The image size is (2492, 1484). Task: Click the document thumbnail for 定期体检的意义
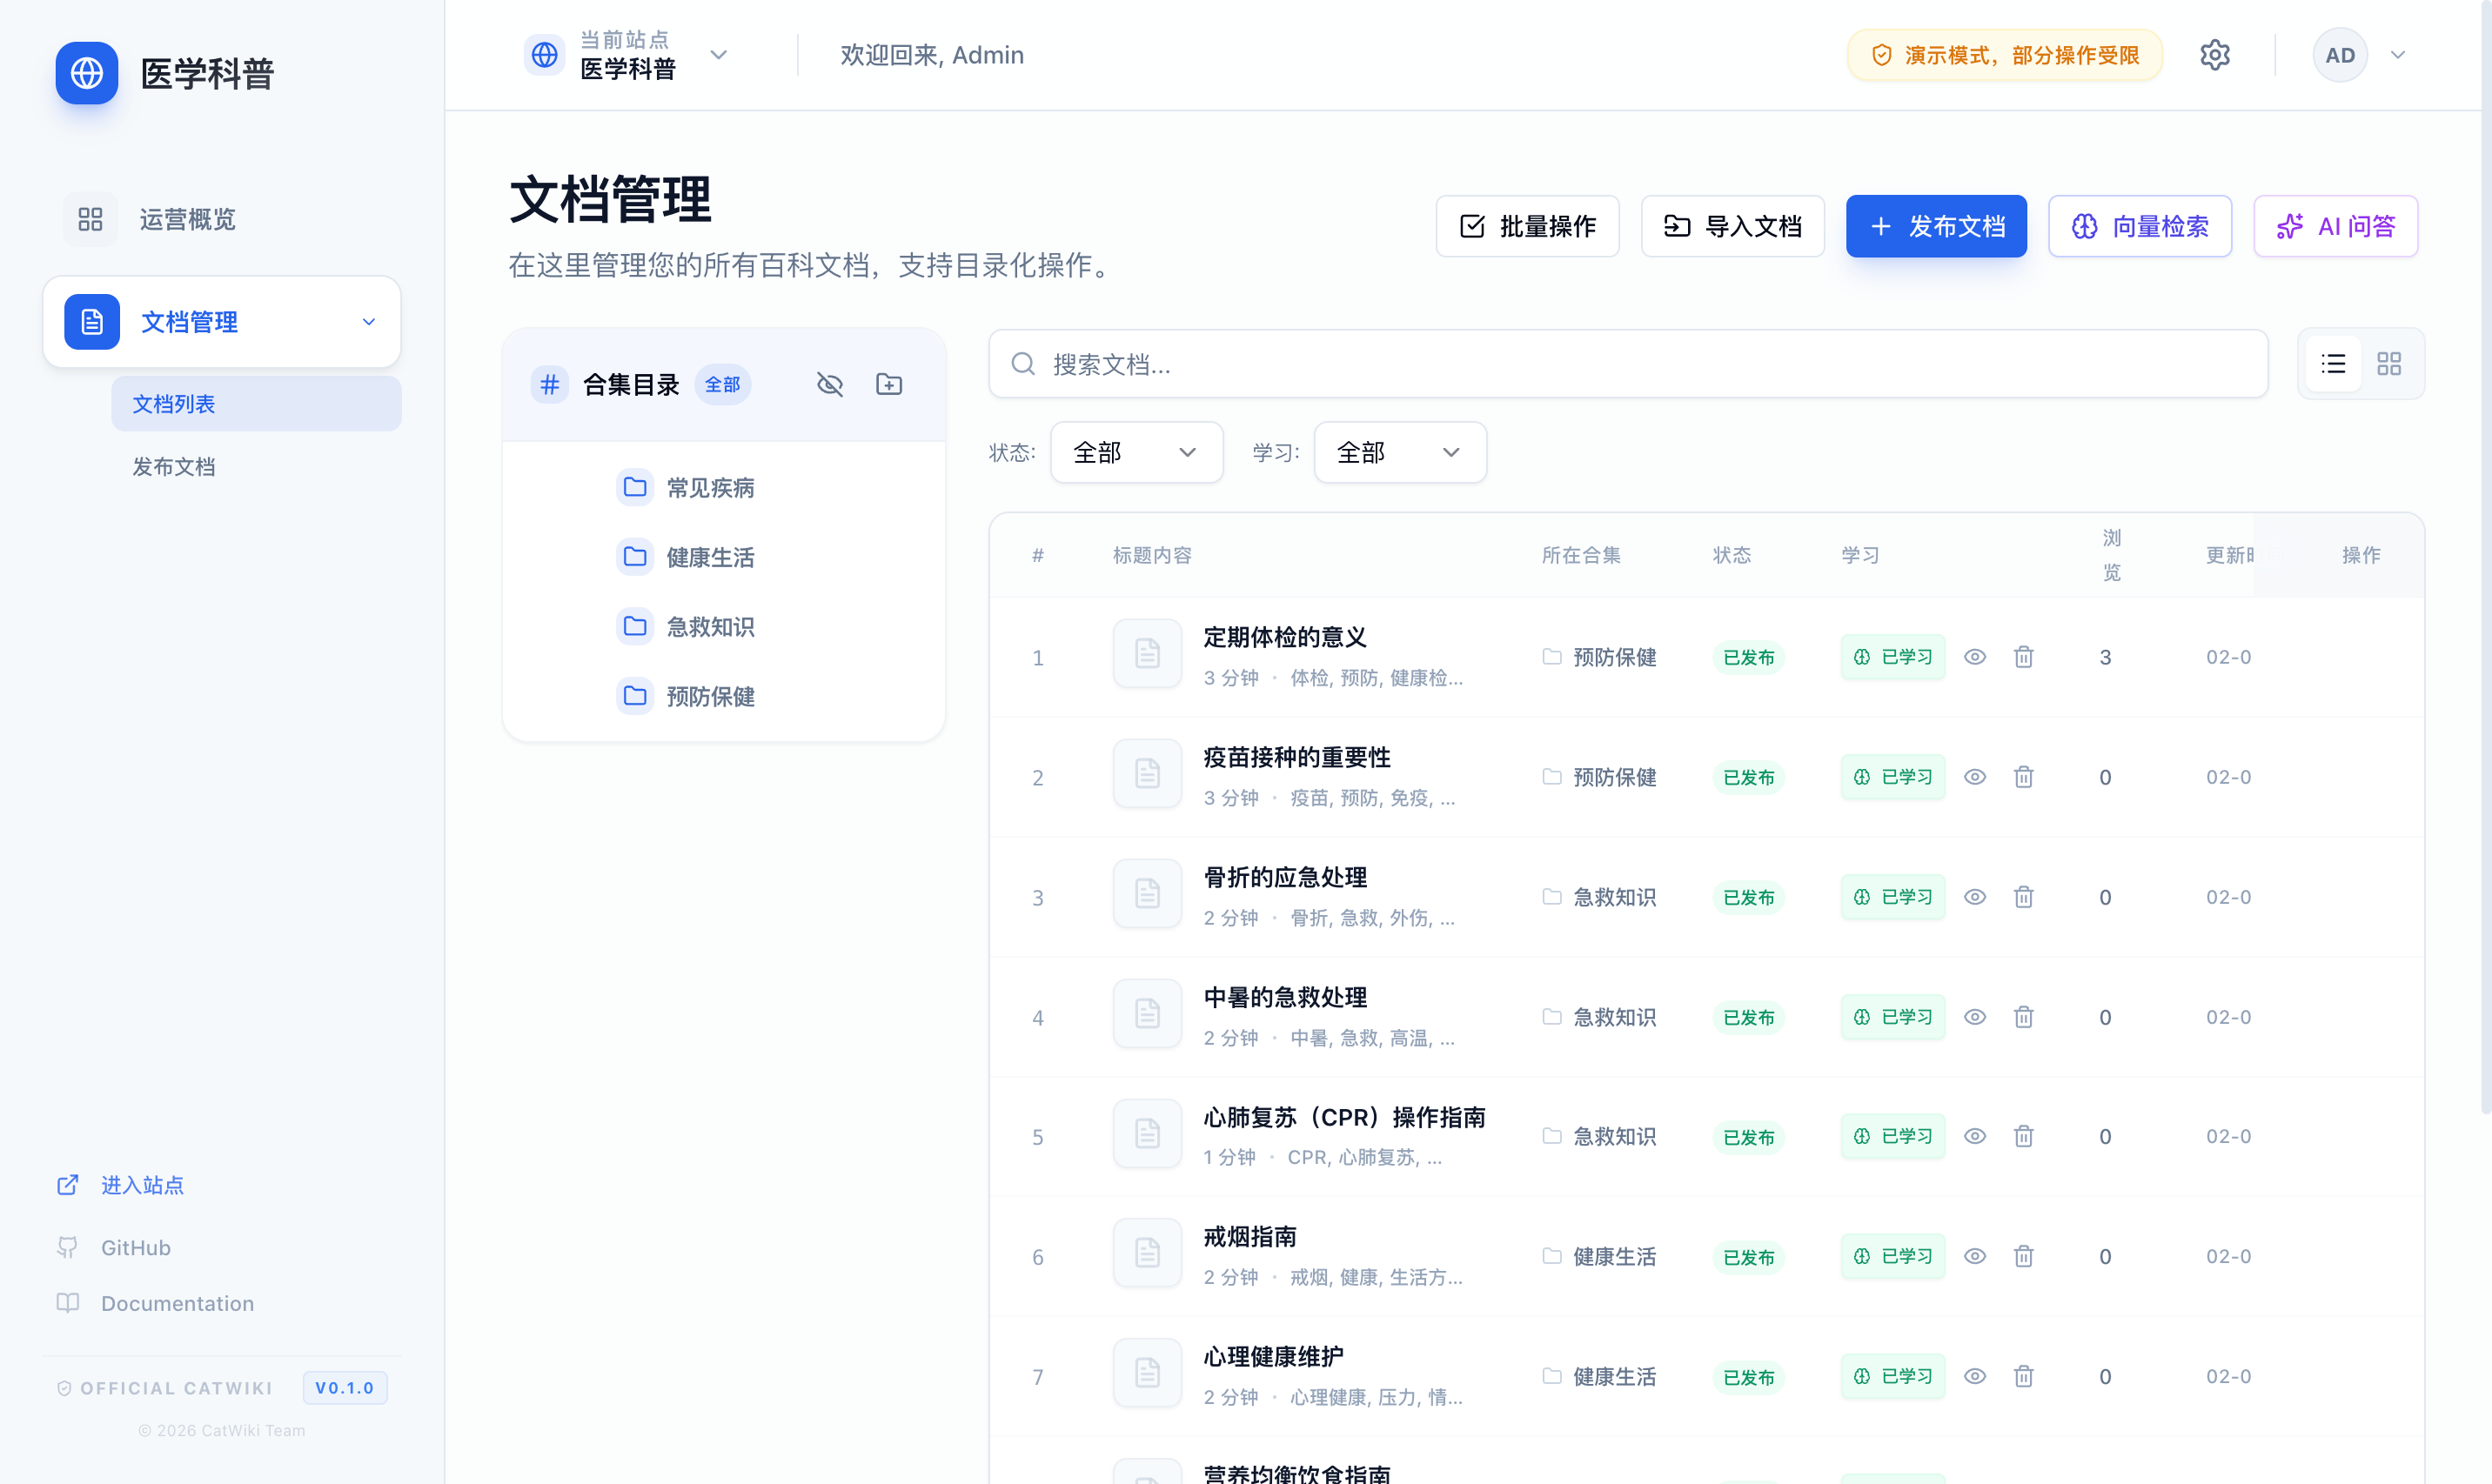(1147, 654)
